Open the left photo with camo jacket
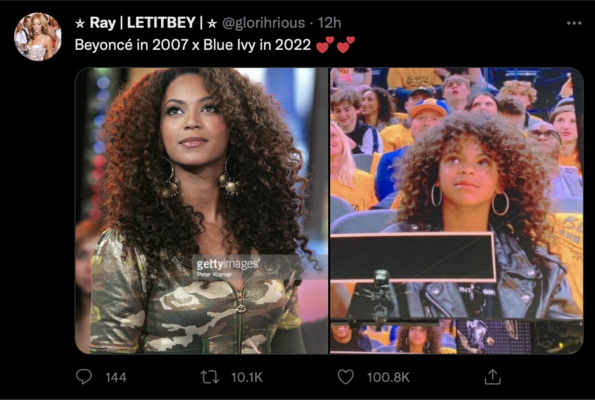This screenshot has height=400, width=595. (x=201, y=211)
